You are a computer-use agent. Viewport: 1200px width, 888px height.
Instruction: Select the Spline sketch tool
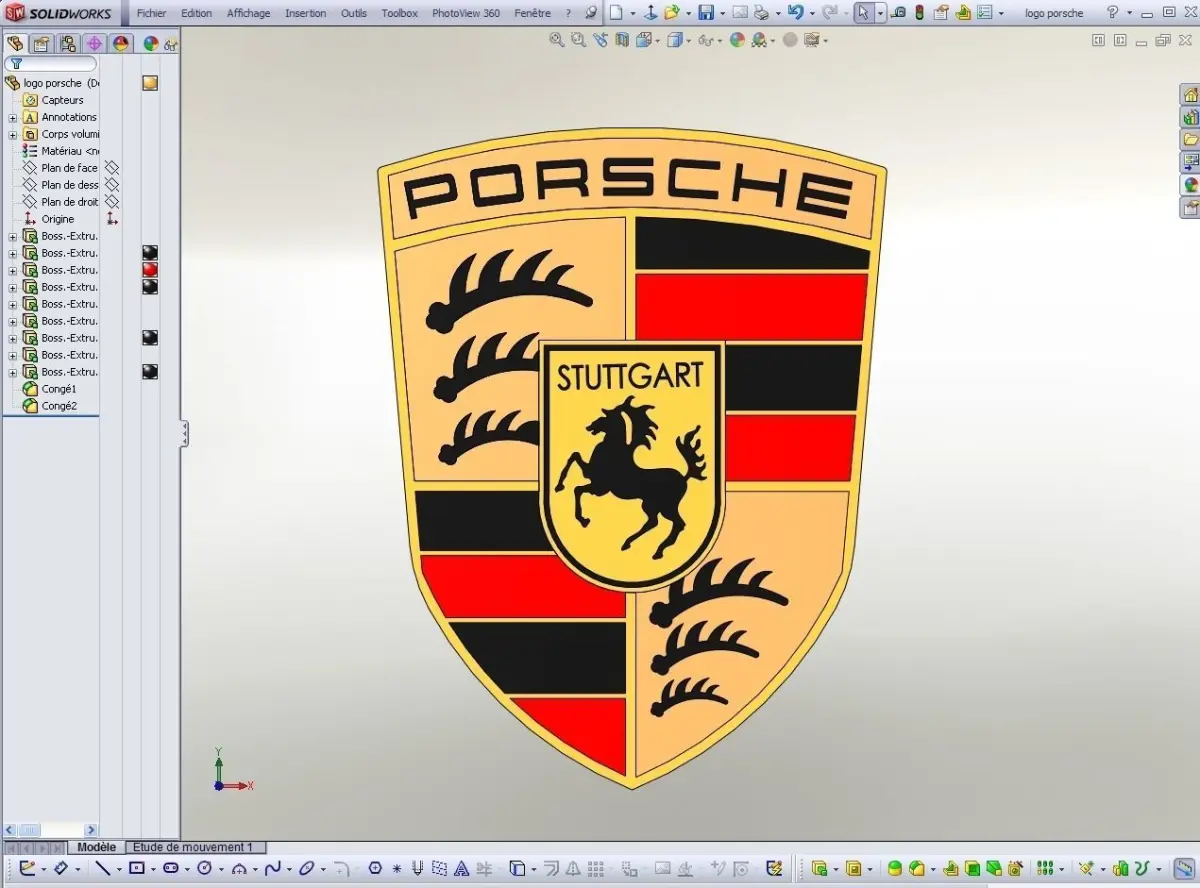tap(272, 868)
